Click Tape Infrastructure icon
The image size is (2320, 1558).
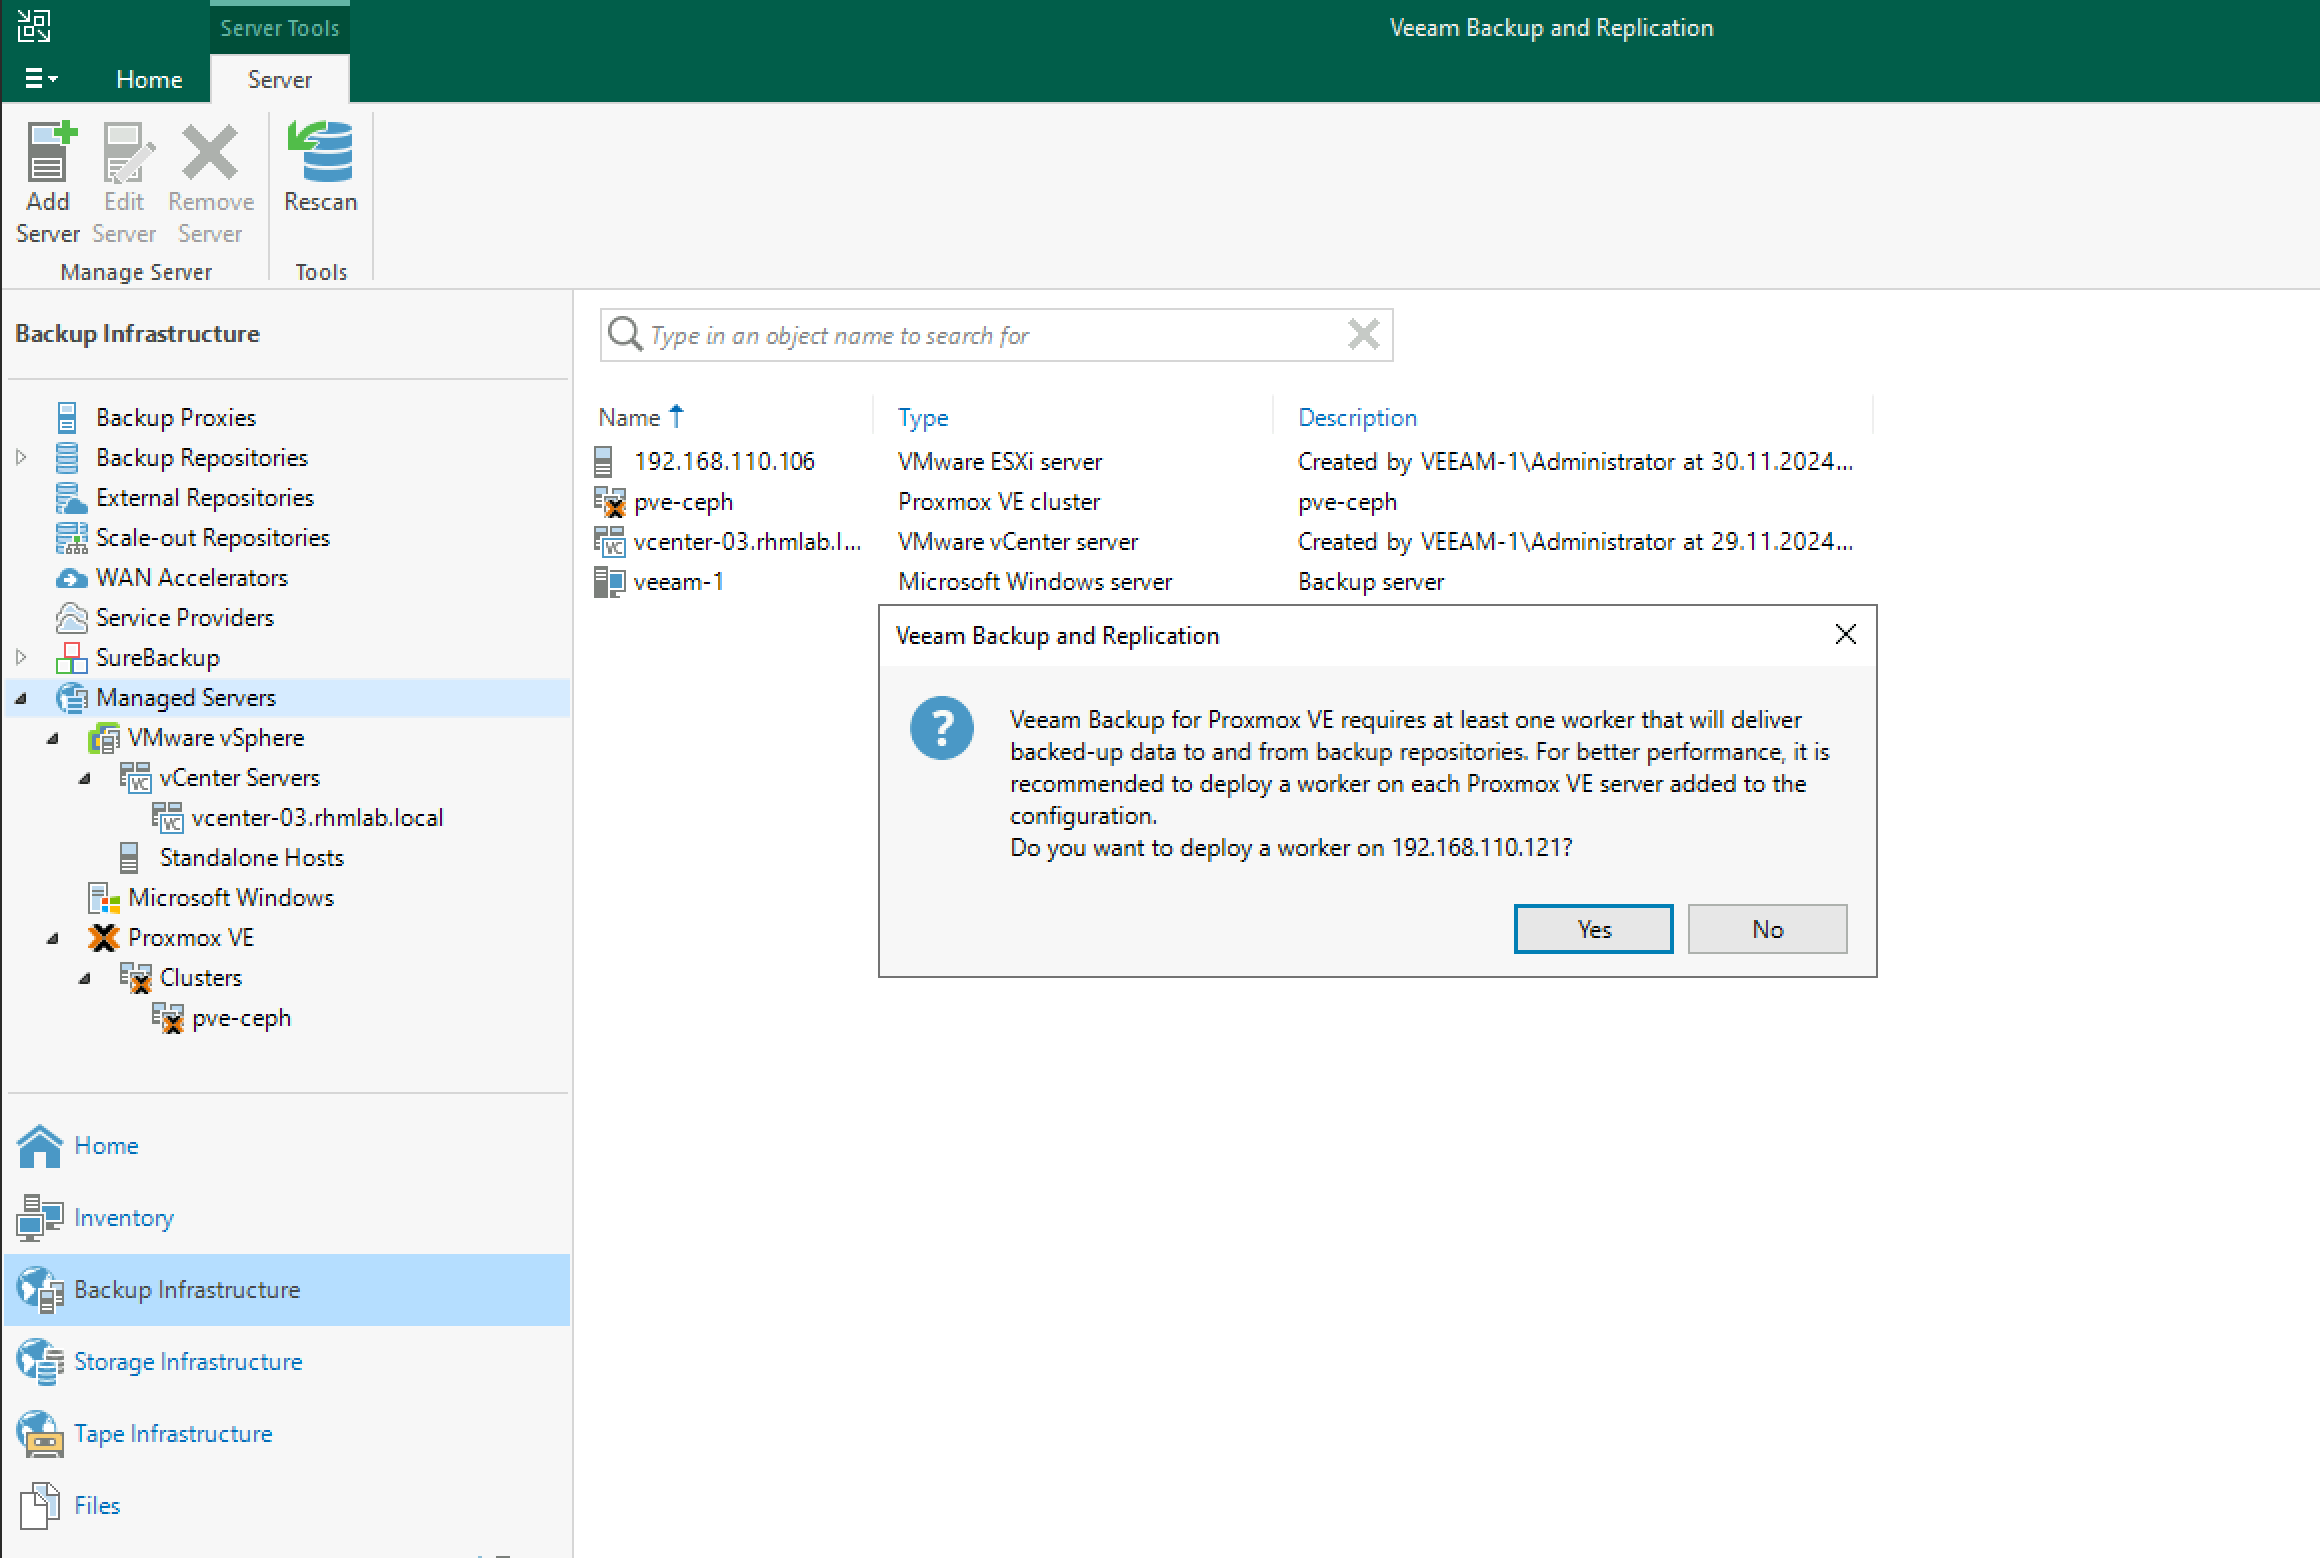(40, 1434)
